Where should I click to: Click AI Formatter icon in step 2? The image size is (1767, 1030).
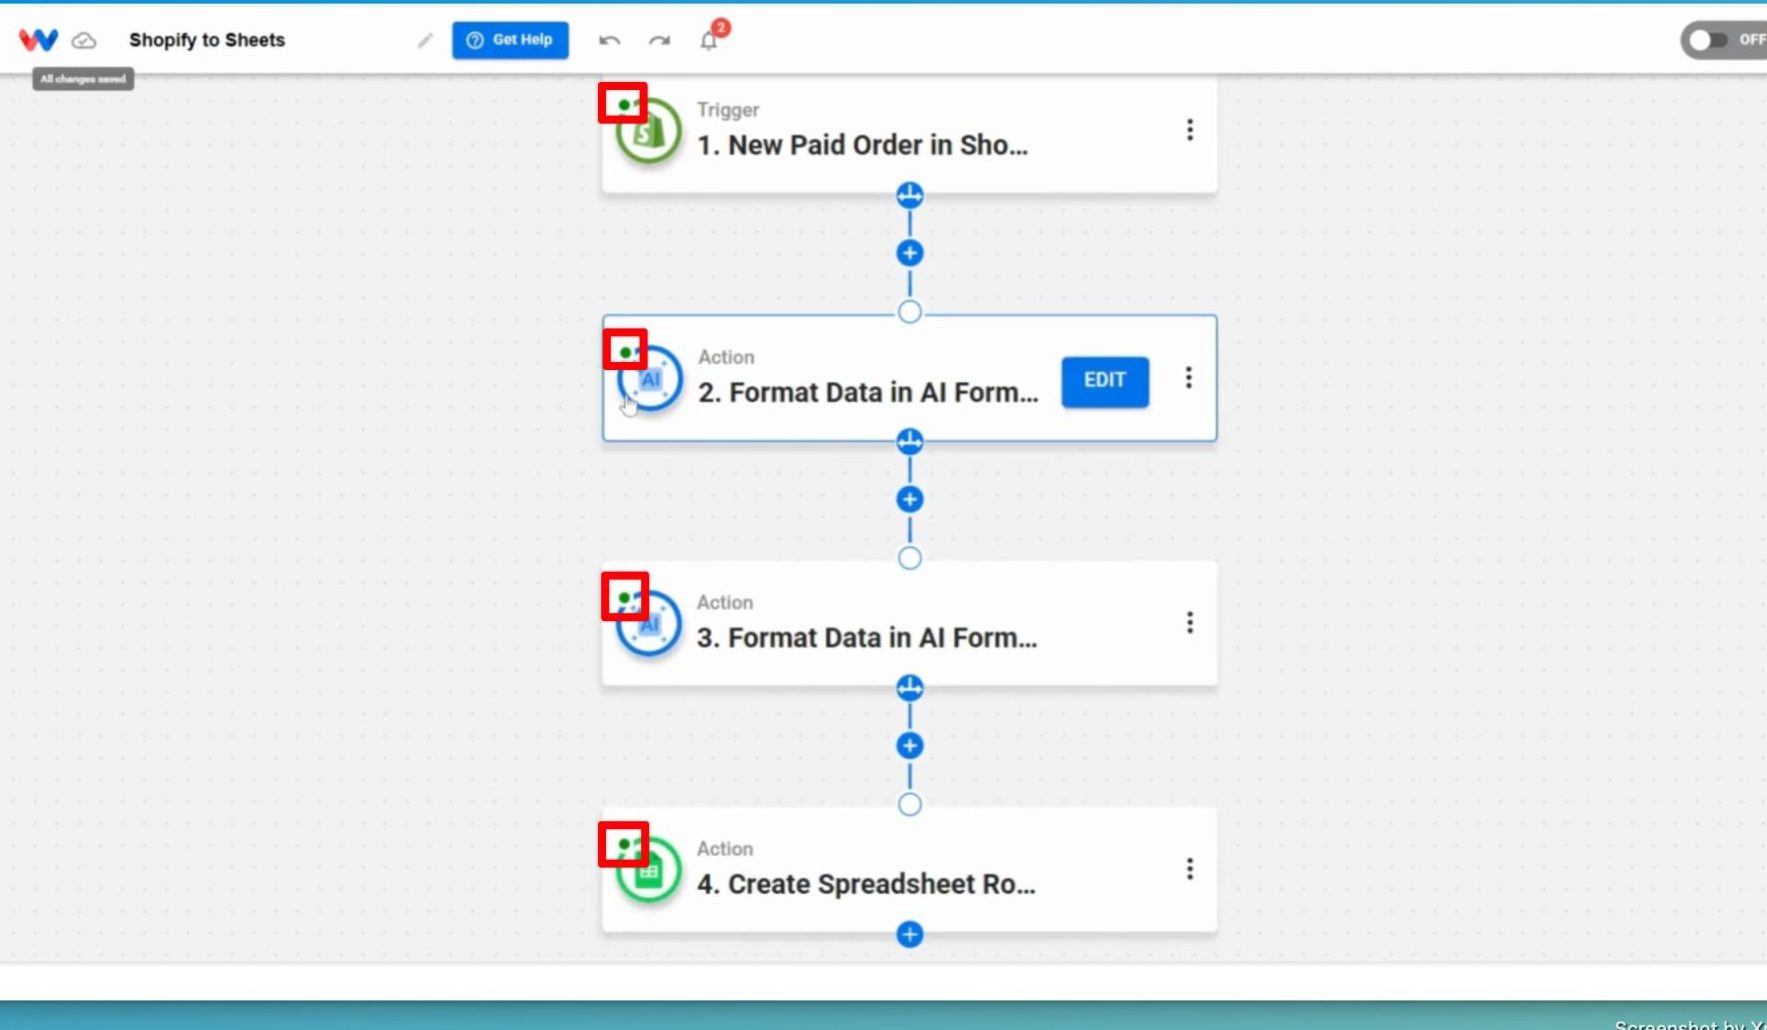click(x=650, y=379)
